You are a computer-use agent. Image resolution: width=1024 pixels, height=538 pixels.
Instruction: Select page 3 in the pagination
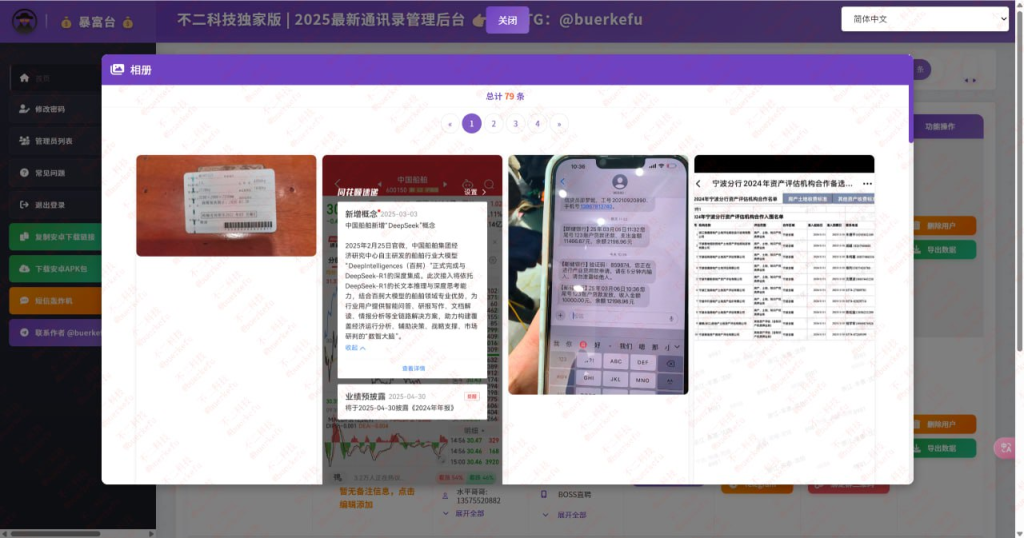coord(515,123)
